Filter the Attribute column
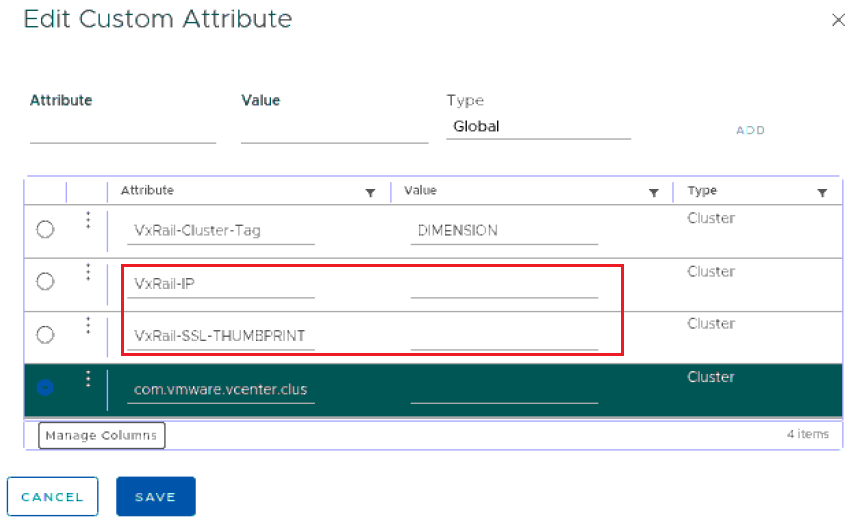Image resolution: width=862 pixels, height=529 pixels. click(x=370, y=192)
